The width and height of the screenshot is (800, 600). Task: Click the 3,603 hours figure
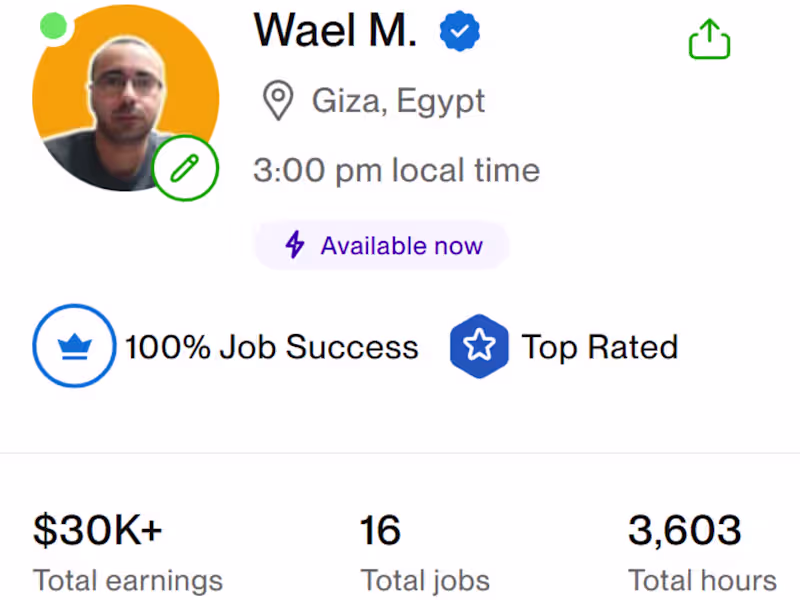point(685,531)
